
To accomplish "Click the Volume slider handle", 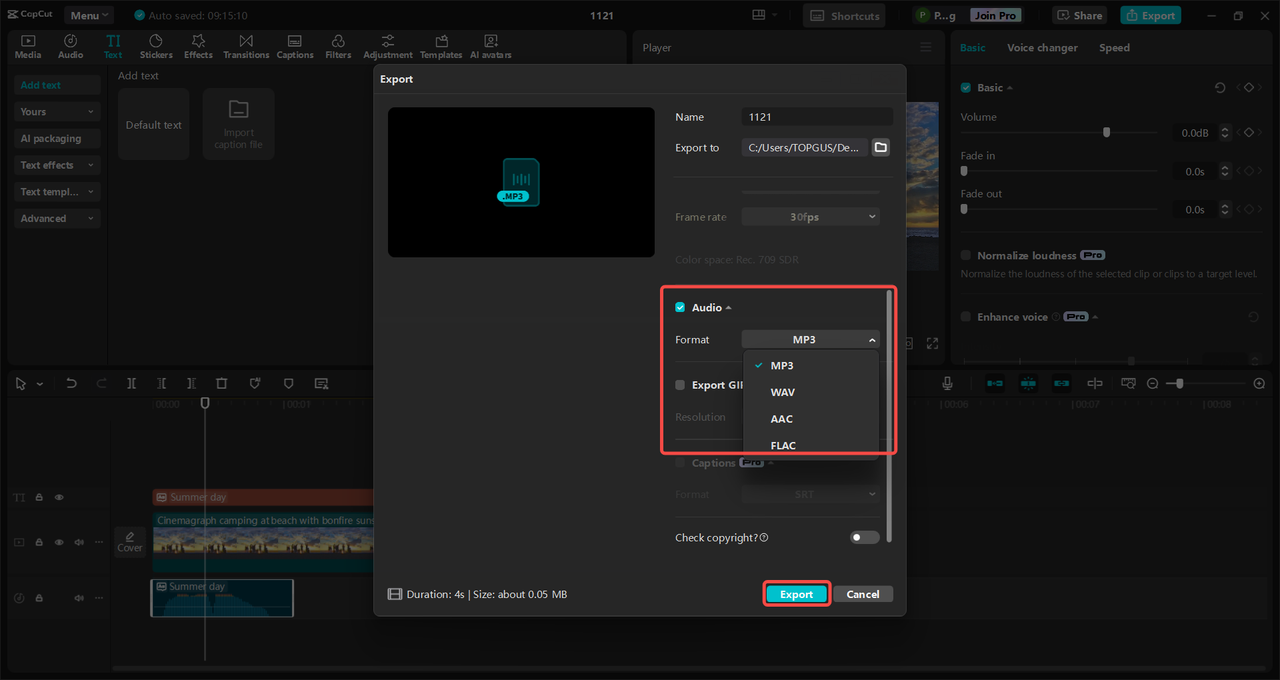I will (x=1106, y=132).
